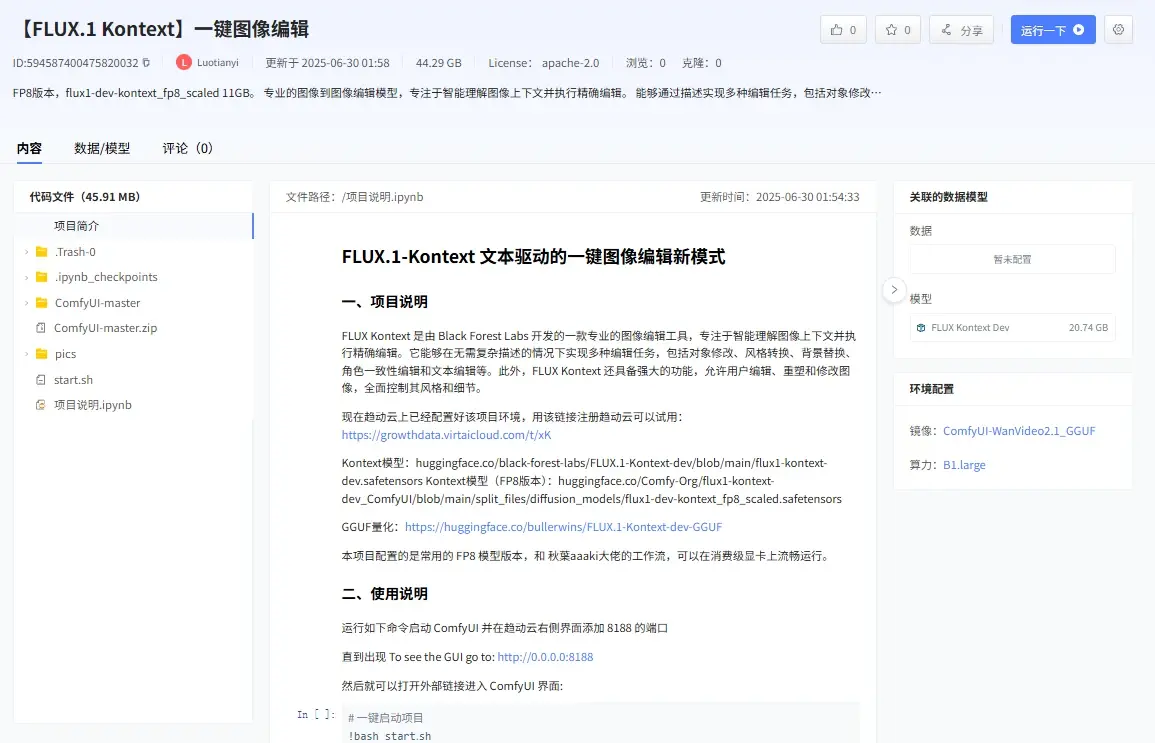This screenshot has width=1155, height=743.
Task: Click the 文件路径: /项目说明.ipynb text
Action: 354,197
